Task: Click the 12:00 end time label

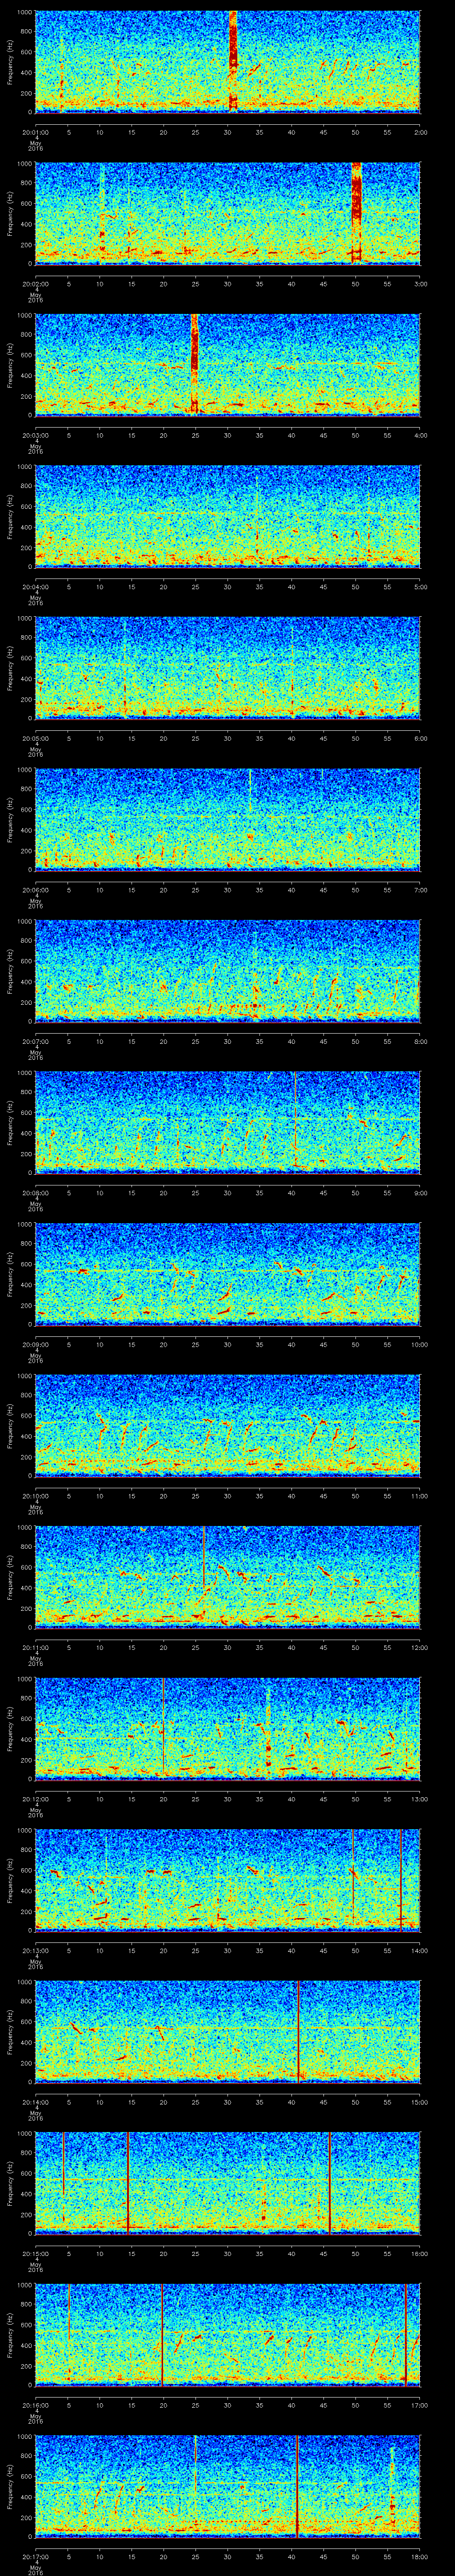Action: pos(419,1647)
